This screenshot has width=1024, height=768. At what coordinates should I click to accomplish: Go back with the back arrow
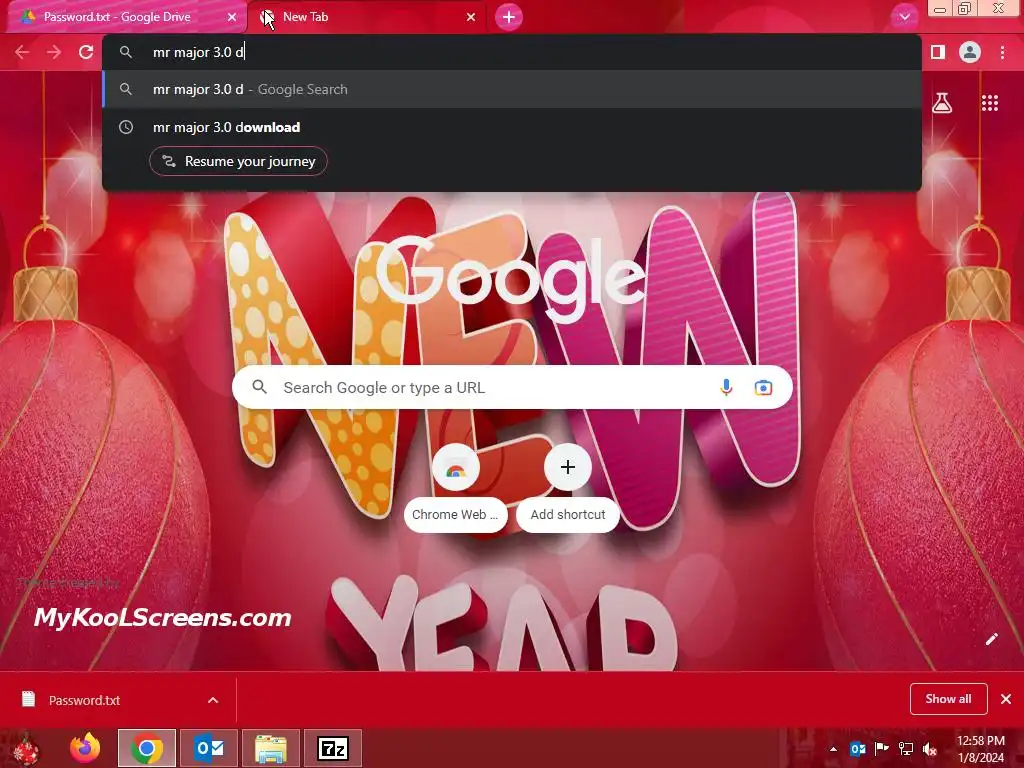coord(22,52)
